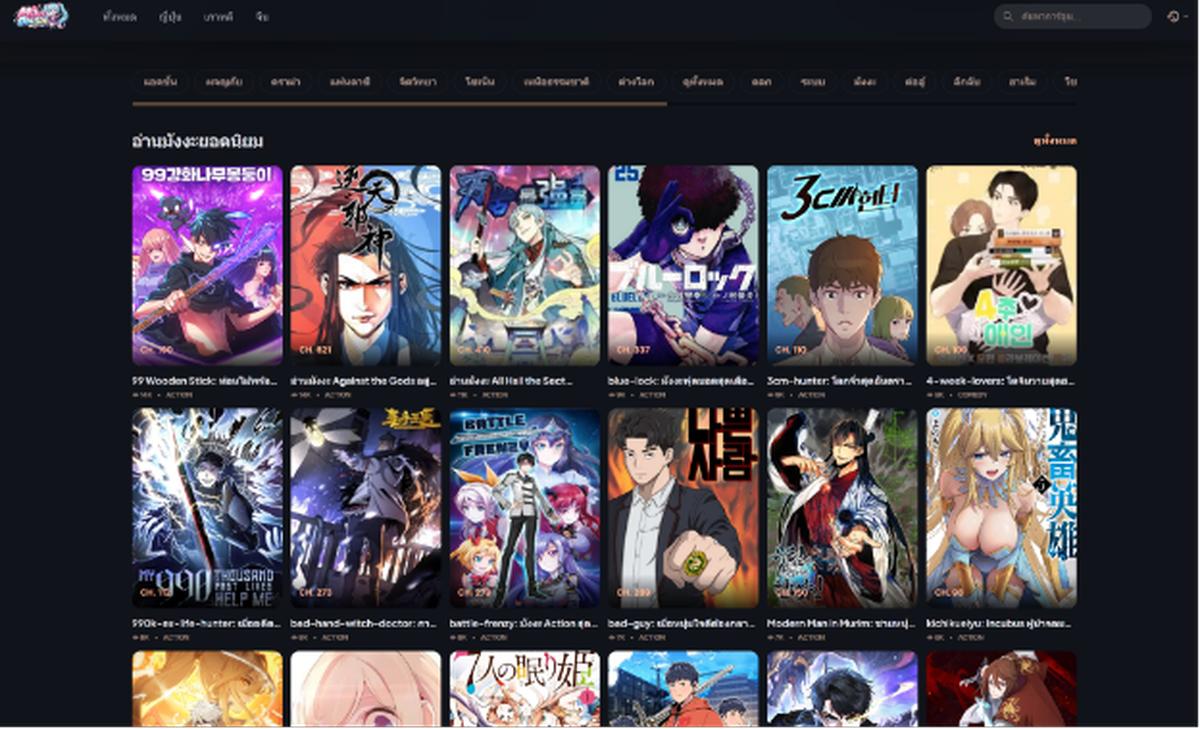Click the bad-hand-witch-doctor title link
The width and height of the screenshot is (1200, 729).
tap(365, 623)
